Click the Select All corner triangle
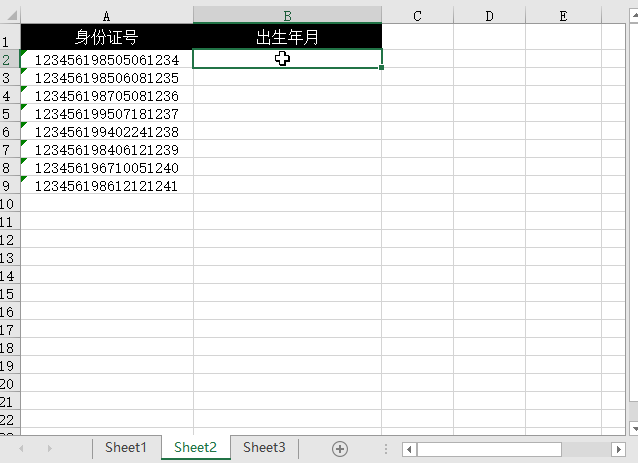Screen dimensions: 638x463 coord(11,15)
